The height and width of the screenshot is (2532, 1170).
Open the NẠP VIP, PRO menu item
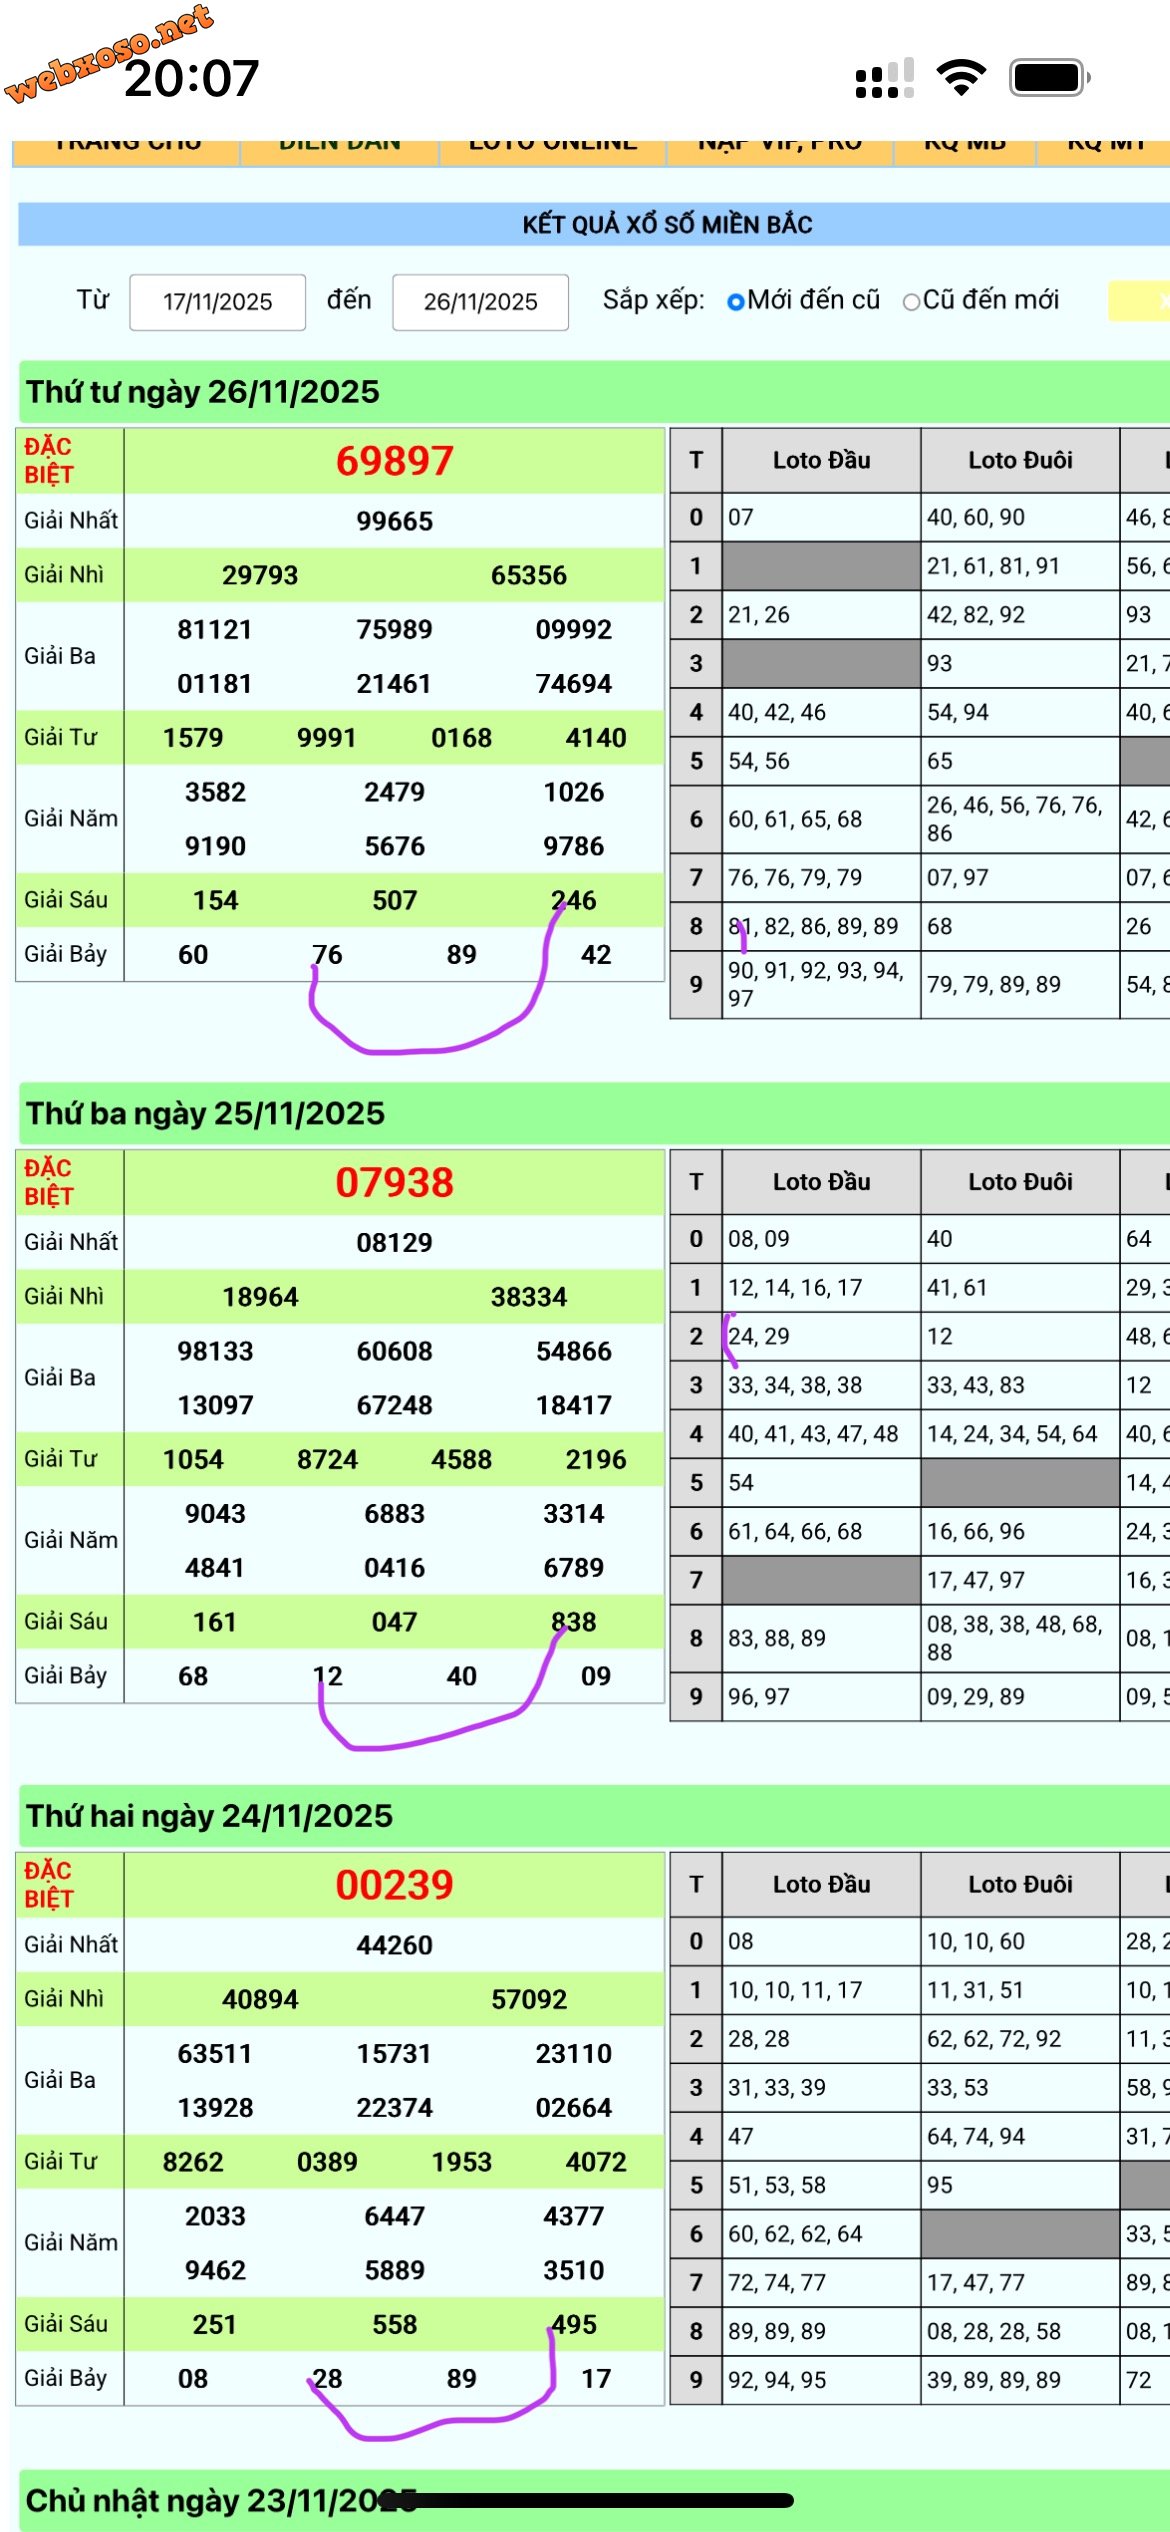780,147
